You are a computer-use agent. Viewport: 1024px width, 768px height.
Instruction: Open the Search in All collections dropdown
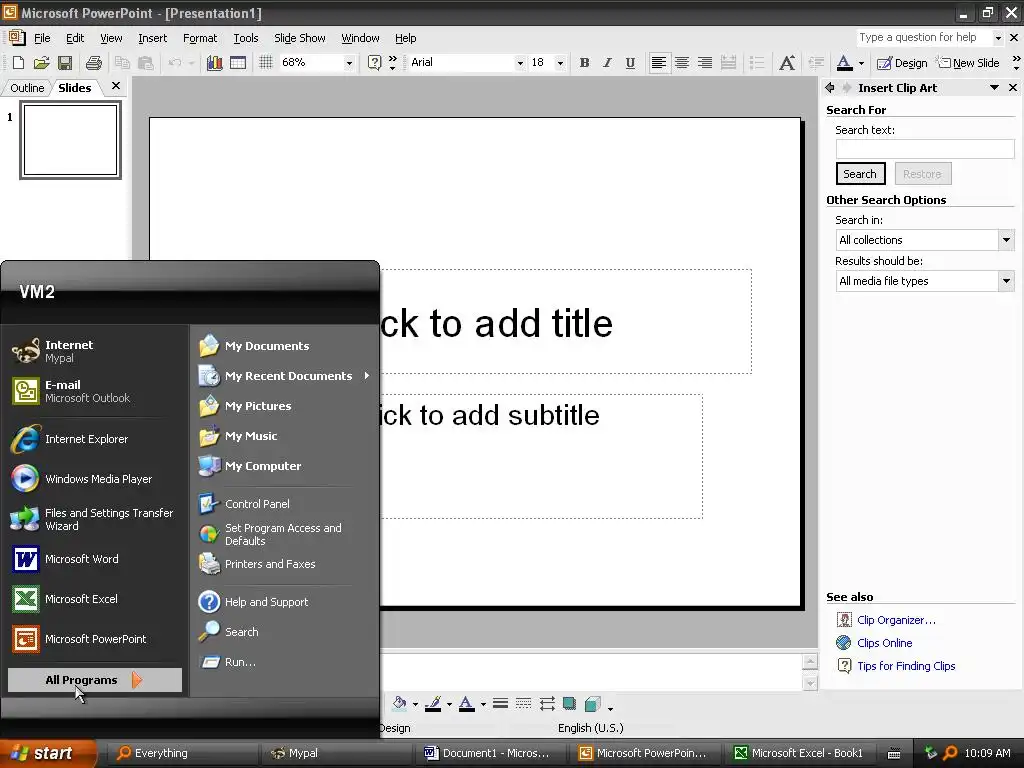1006,240
